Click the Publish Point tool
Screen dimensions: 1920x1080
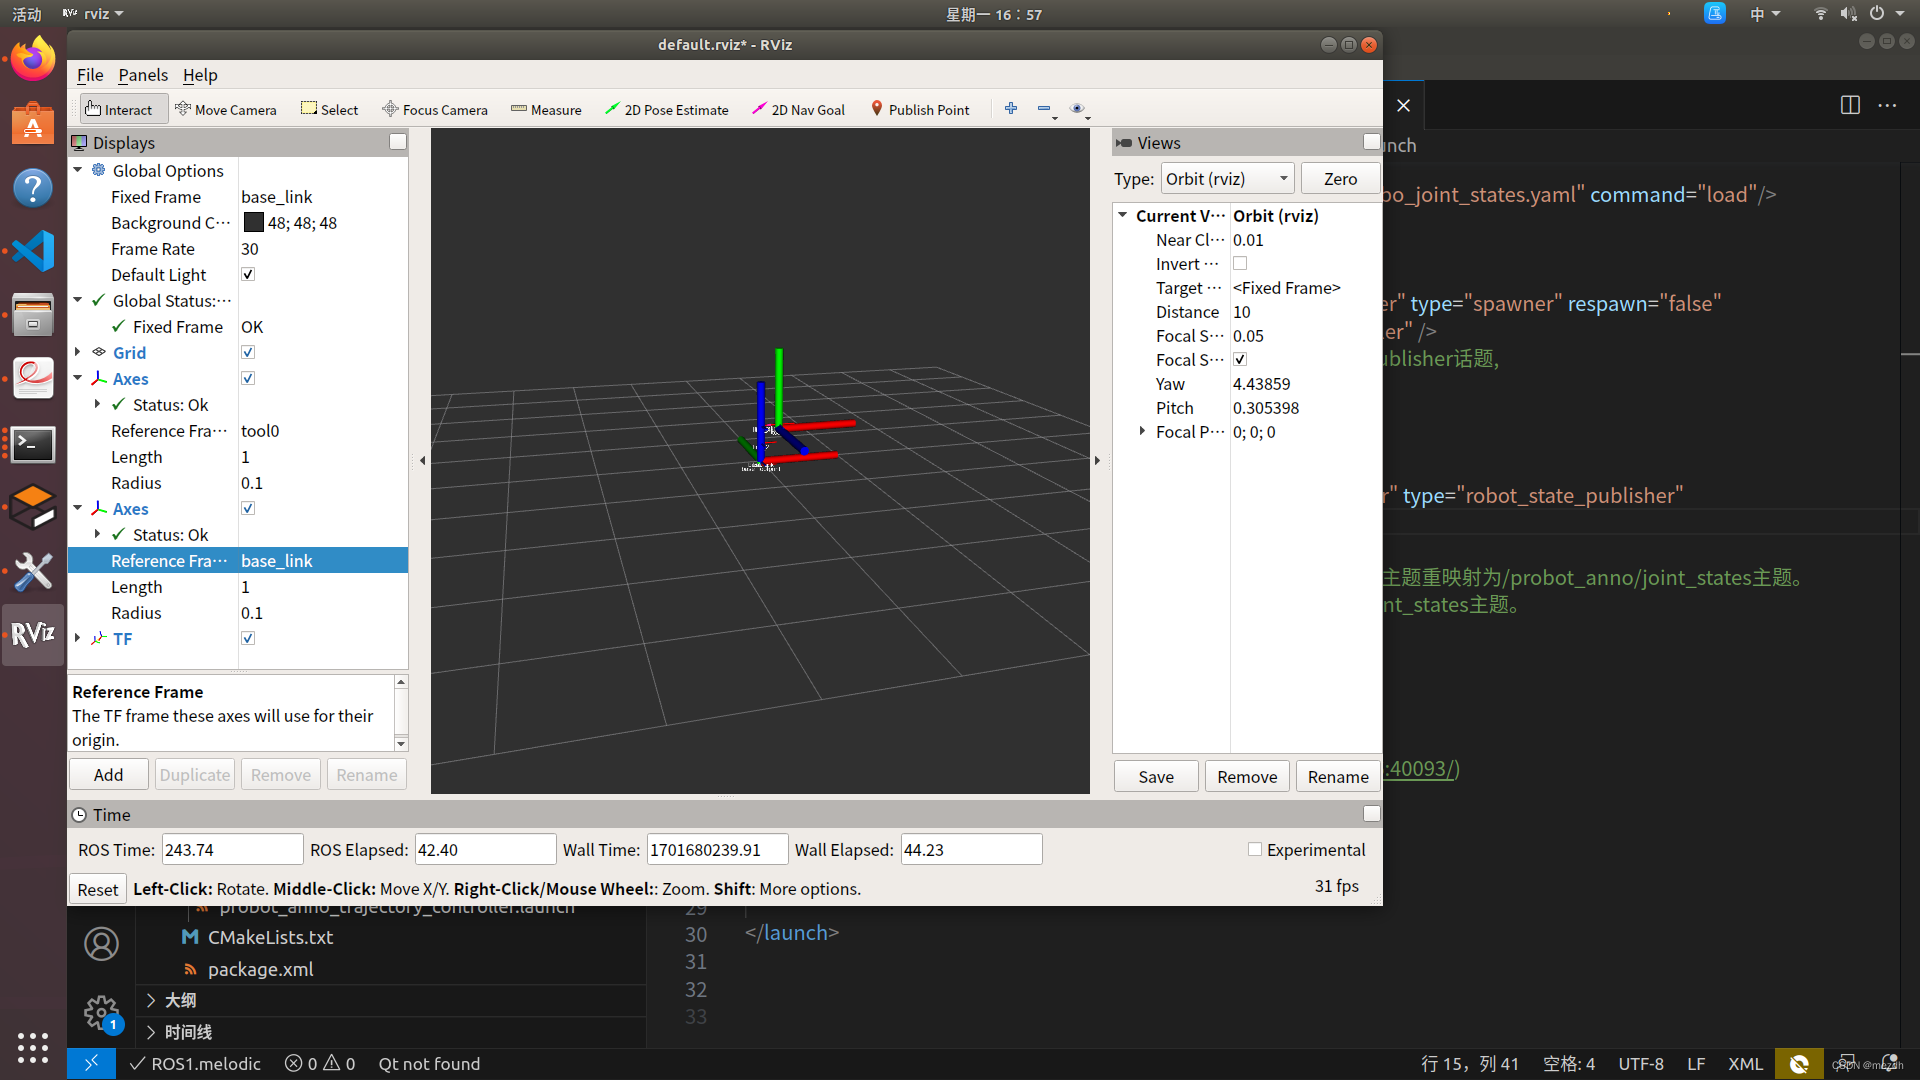tap(920, 110)
